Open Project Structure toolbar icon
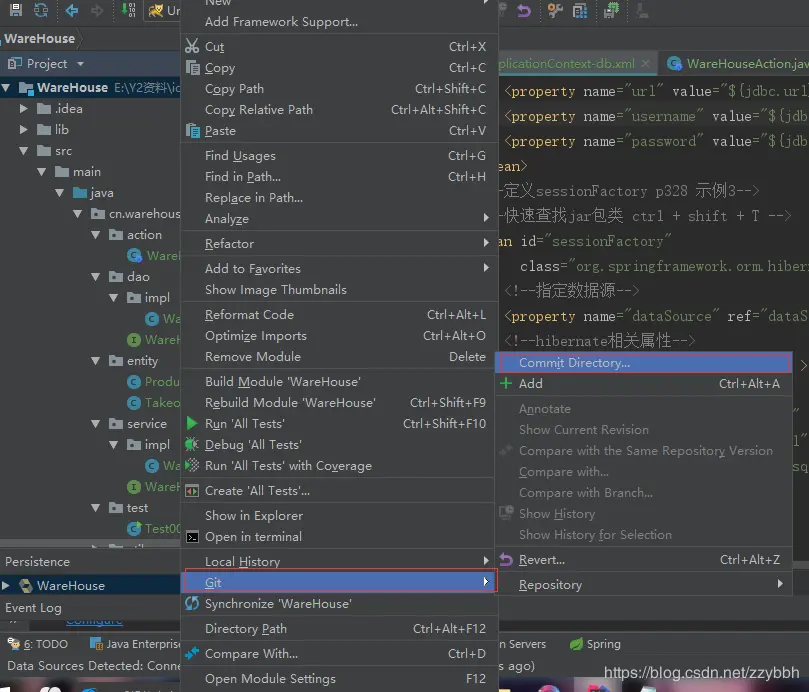The width and height of the screenshot is (809, 692). pyautogui.click(x=580, y=10)
